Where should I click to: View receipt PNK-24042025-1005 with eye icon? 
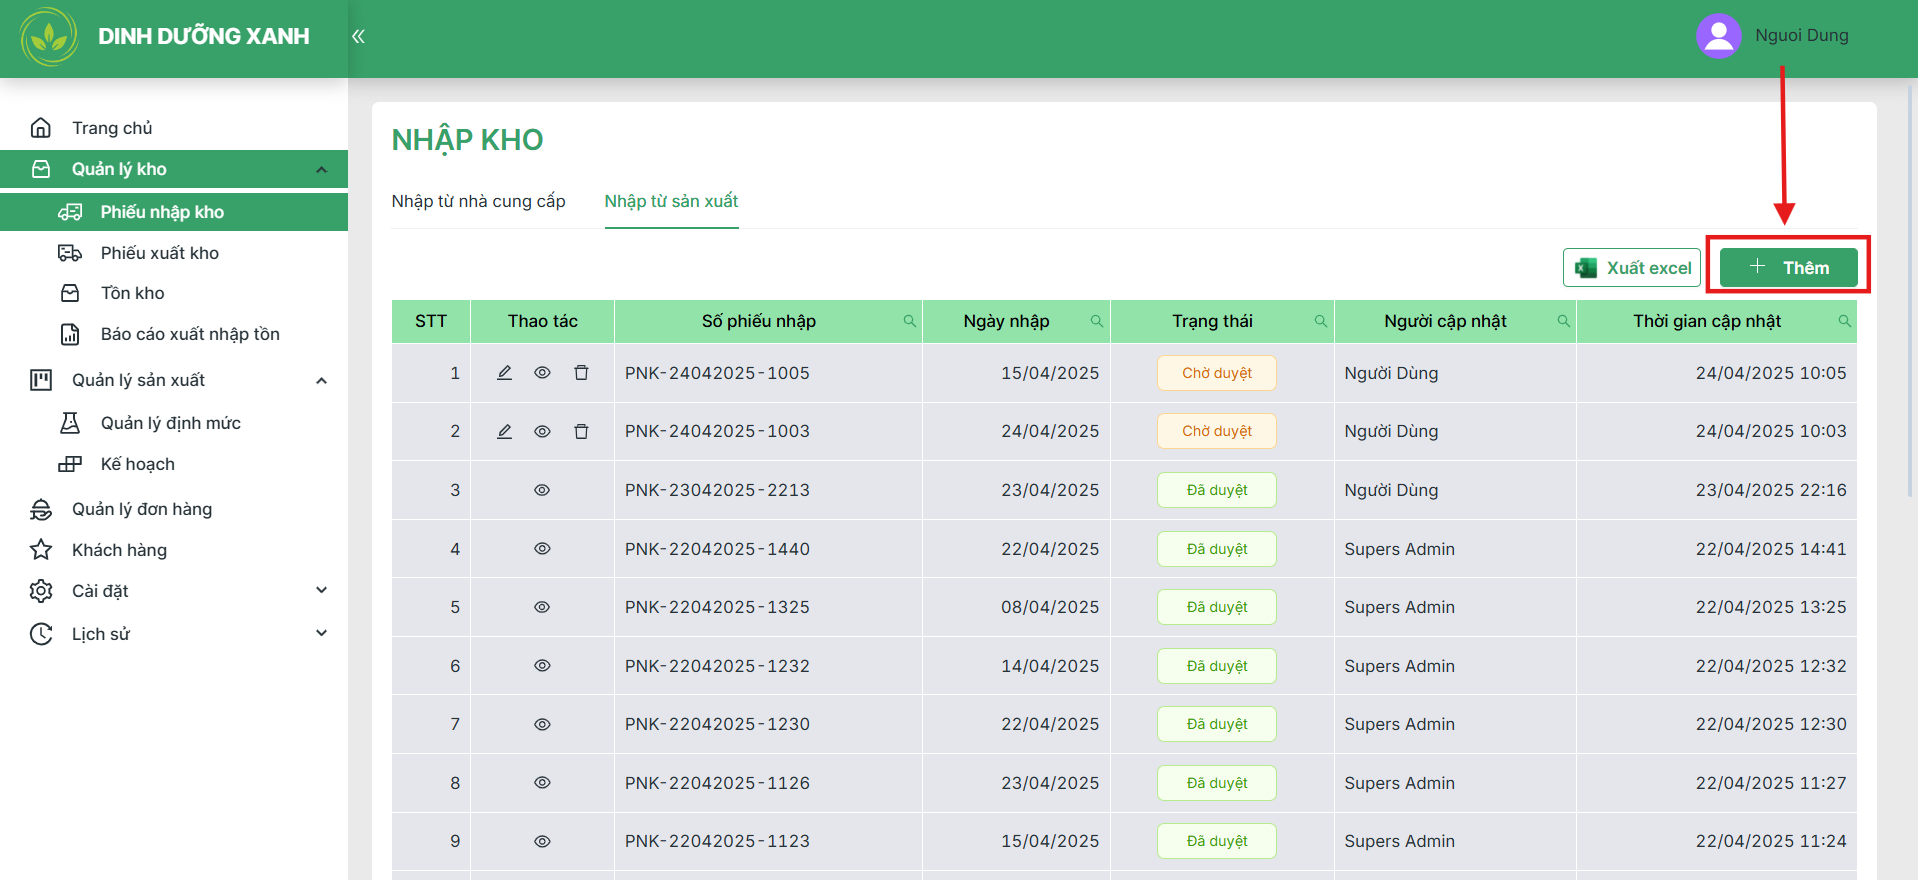click(542, 373)
